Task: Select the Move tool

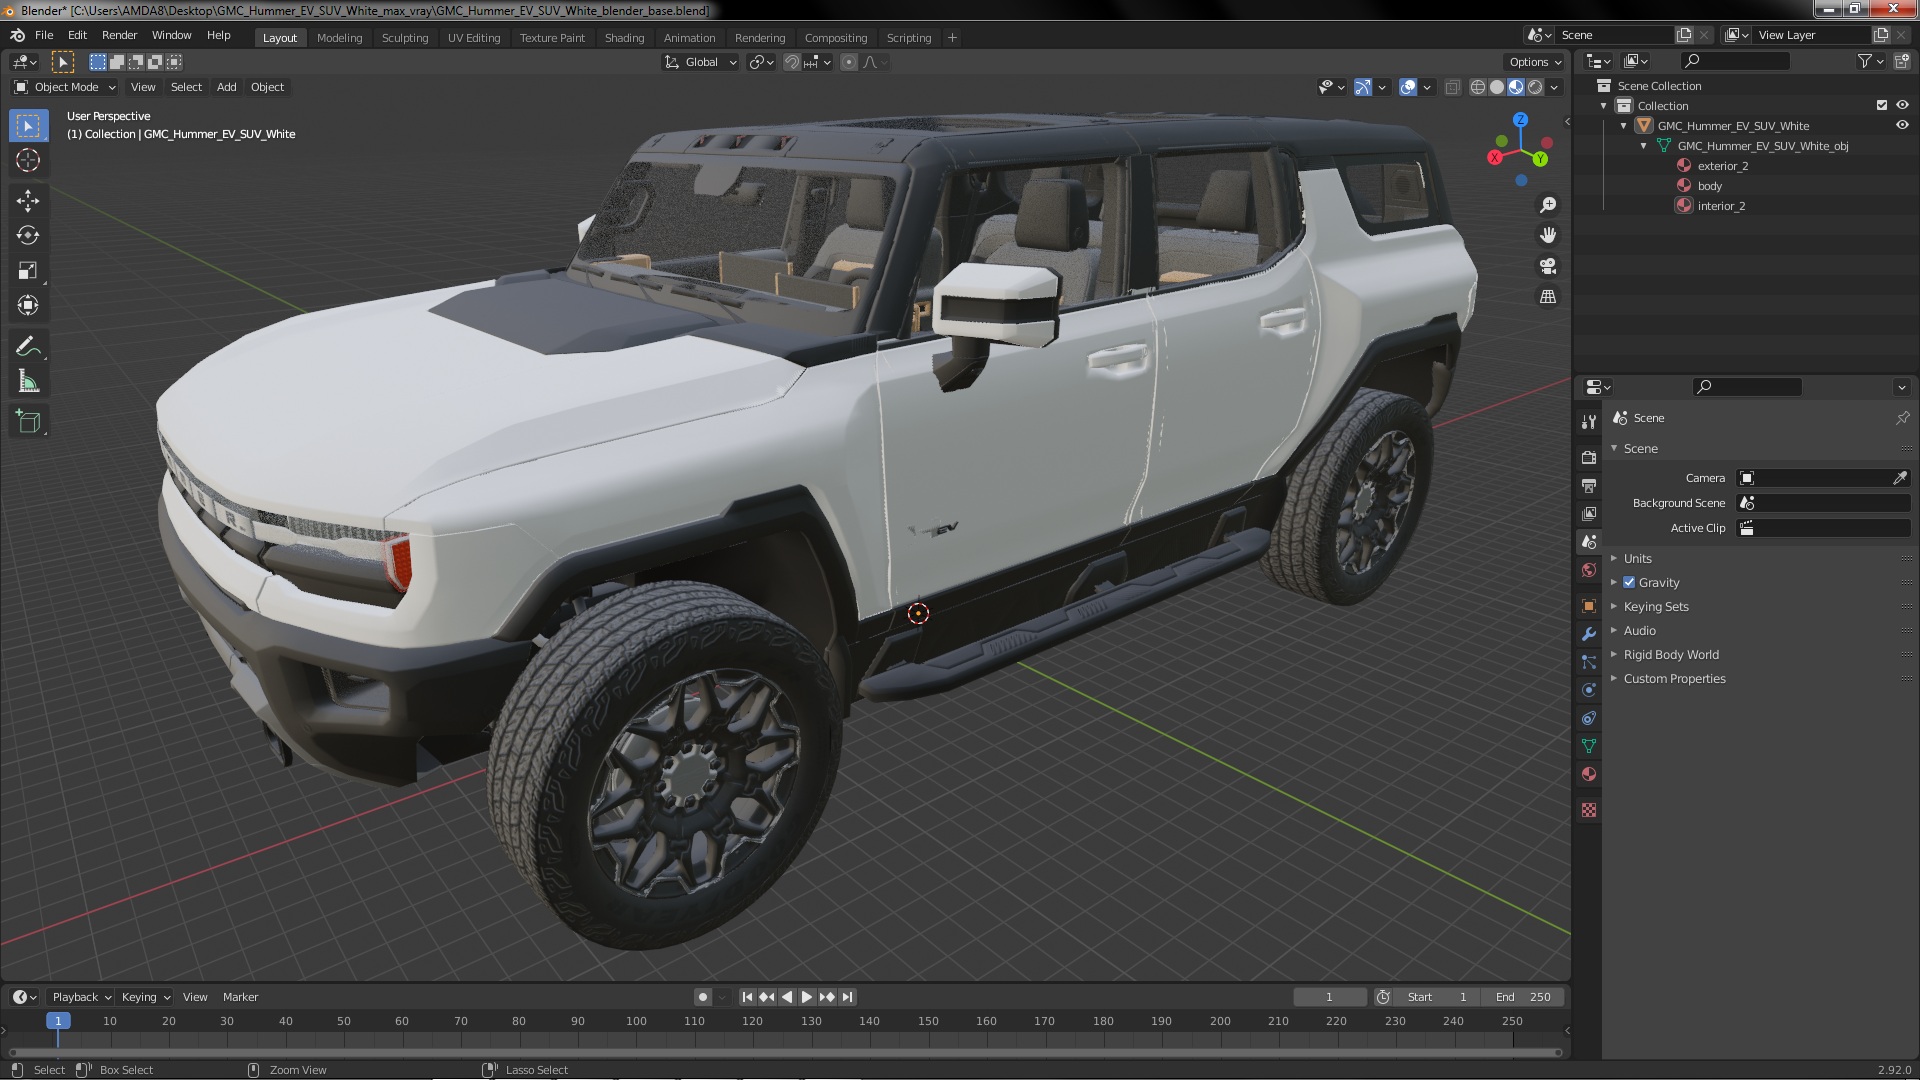Action: click(x=28, y=201)
